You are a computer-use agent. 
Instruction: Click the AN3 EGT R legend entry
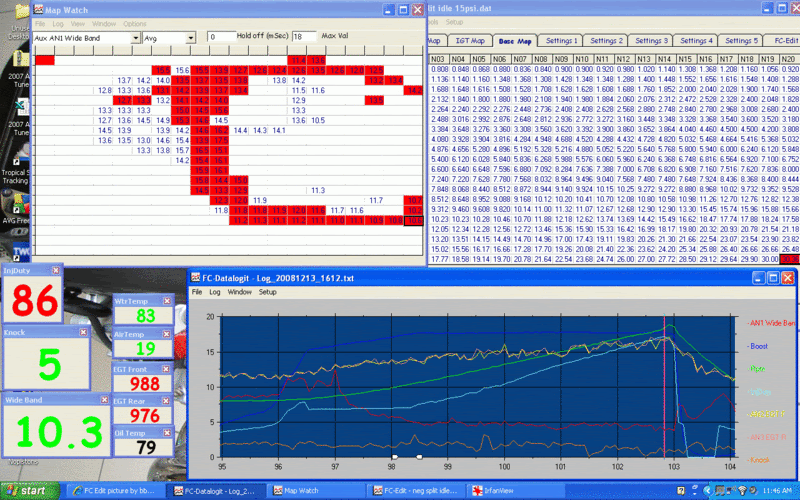(767, 437)
